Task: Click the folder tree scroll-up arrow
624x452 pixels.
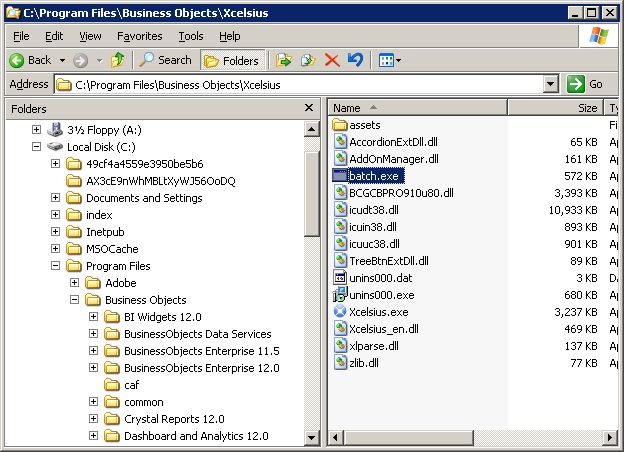Action: coord(312,129)
